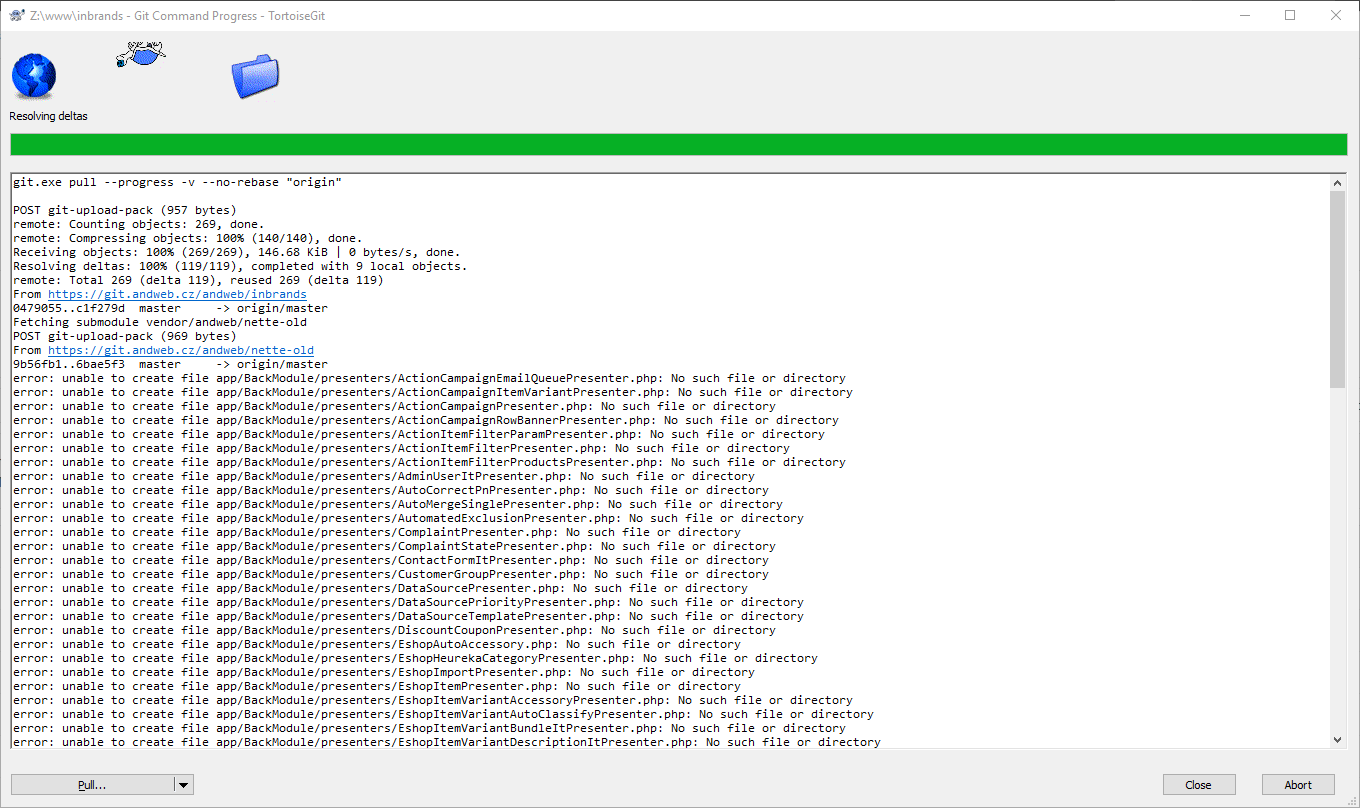Click the AutoMergeSinglePresenter.php error line
The width and height of the screenshot is (1360, 808).
[x=398, y=505]
